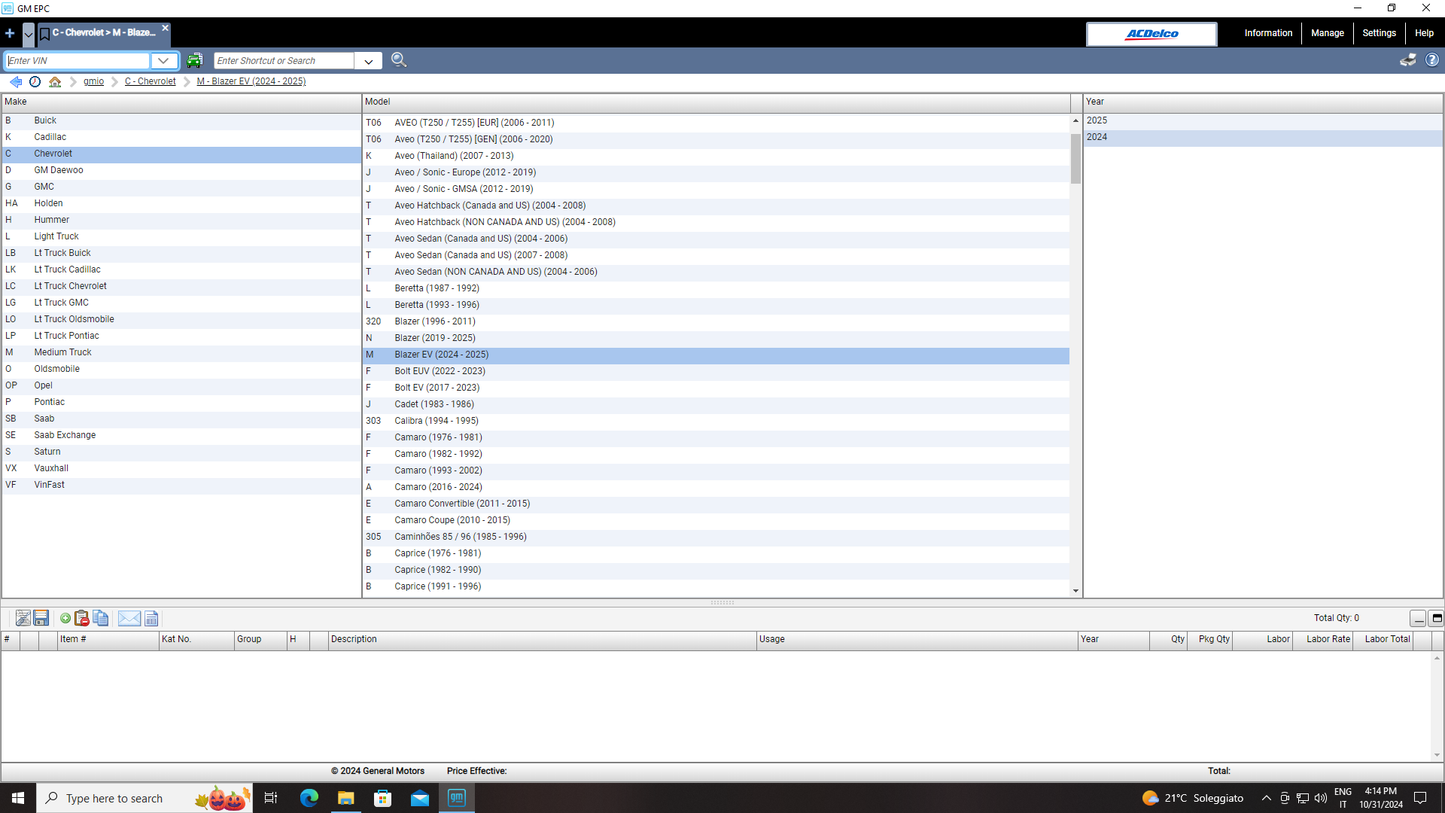The image size is (1445, 813).
Task: Focus the Enter VIN input field
Action: tap(77, 61)
